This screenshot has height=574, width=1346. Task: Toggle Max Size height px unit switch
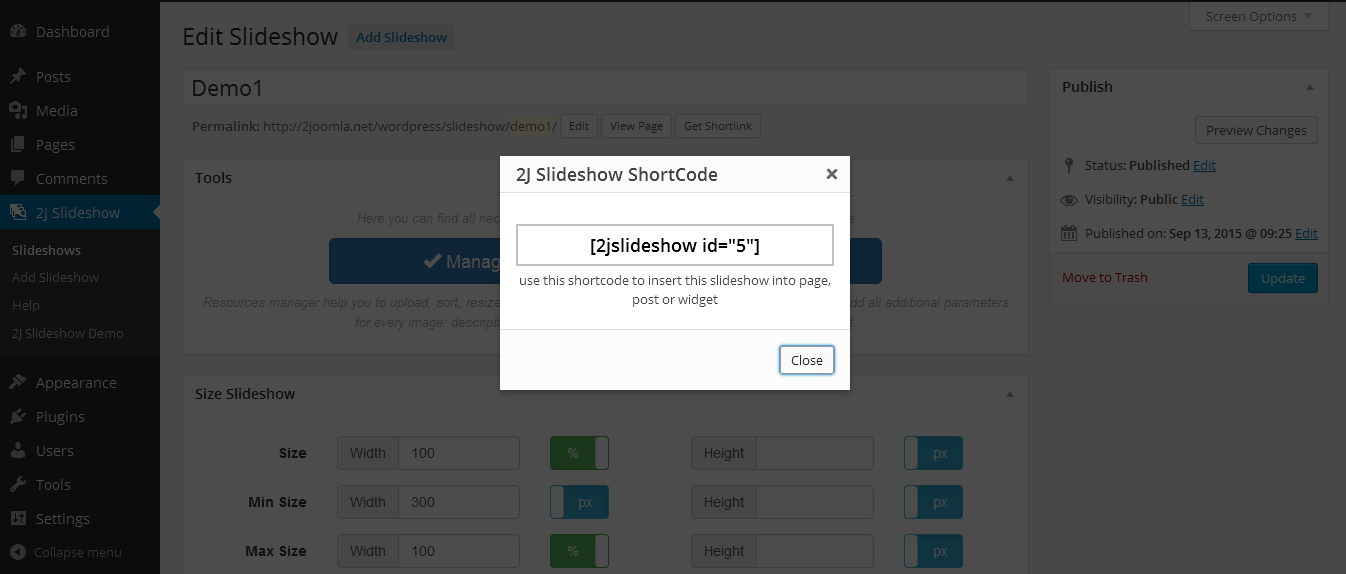tap(933, 551)
